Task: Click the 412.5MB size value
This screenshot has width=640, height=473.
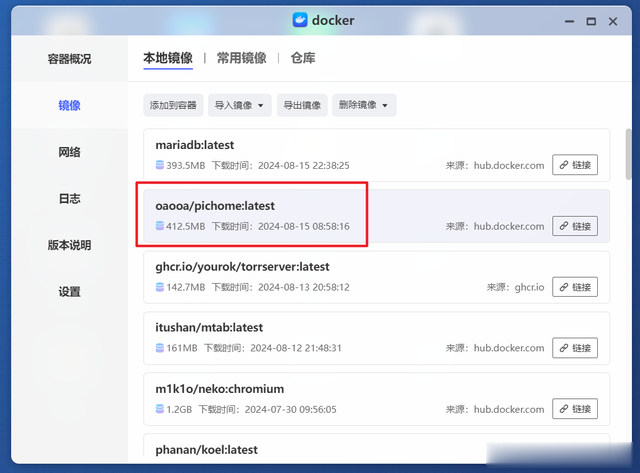Action: pos(186,226)
